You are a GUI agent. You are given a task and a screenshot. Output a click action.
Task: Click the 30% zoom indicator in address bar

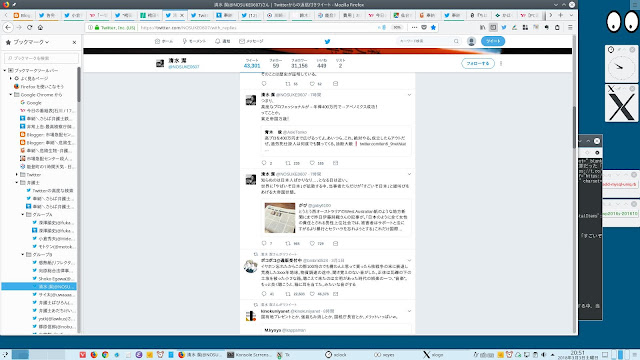pos(397,27)
